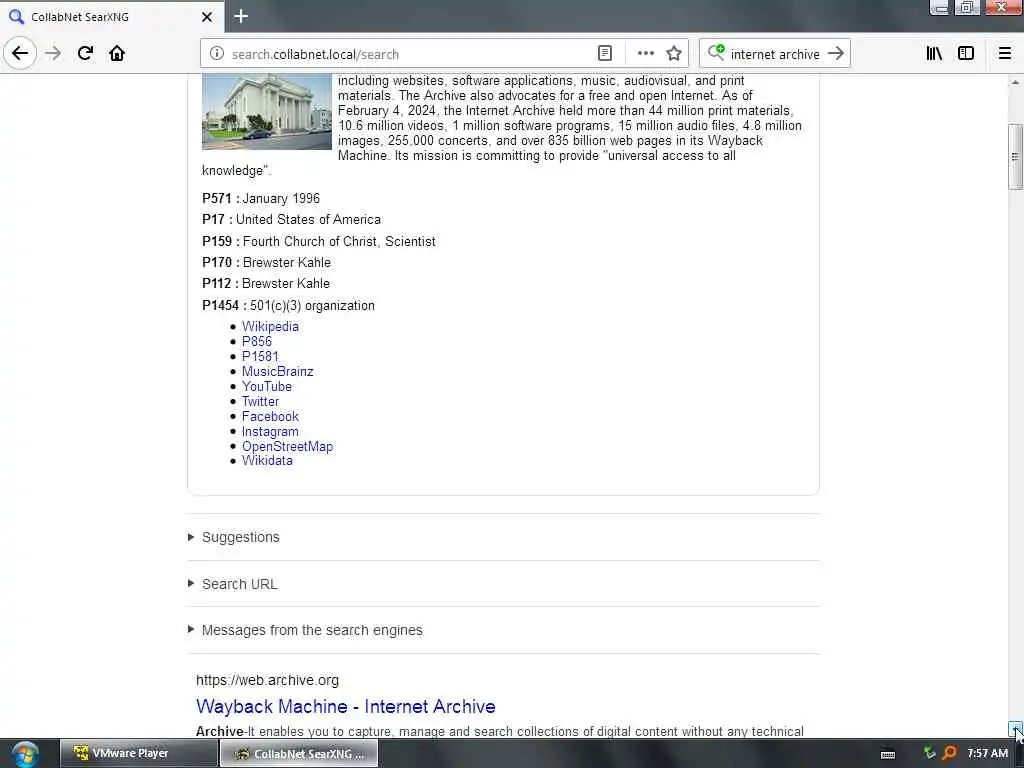This screenshot has width=1024, height=768.
Task: Open the Wikidata link
Action: pyautogui.click(x=267, y=460)
